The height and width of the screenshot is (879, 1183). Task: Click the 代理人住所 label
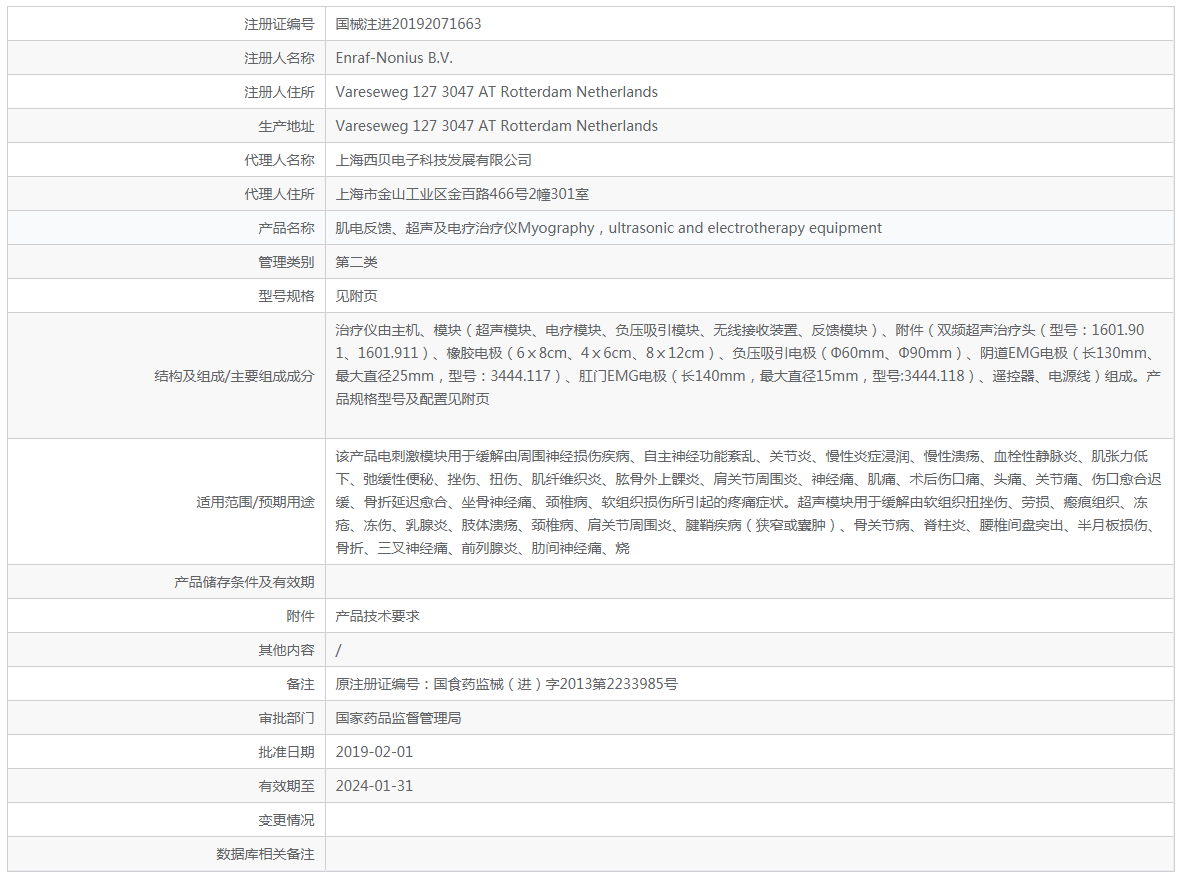(x=279, y=194)
